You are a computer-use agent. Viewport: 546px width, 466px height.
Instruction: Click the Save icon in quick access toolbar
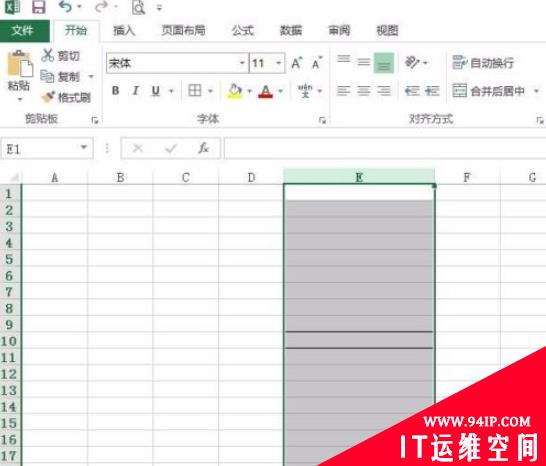pyautogui.click(x=39, y=7)
